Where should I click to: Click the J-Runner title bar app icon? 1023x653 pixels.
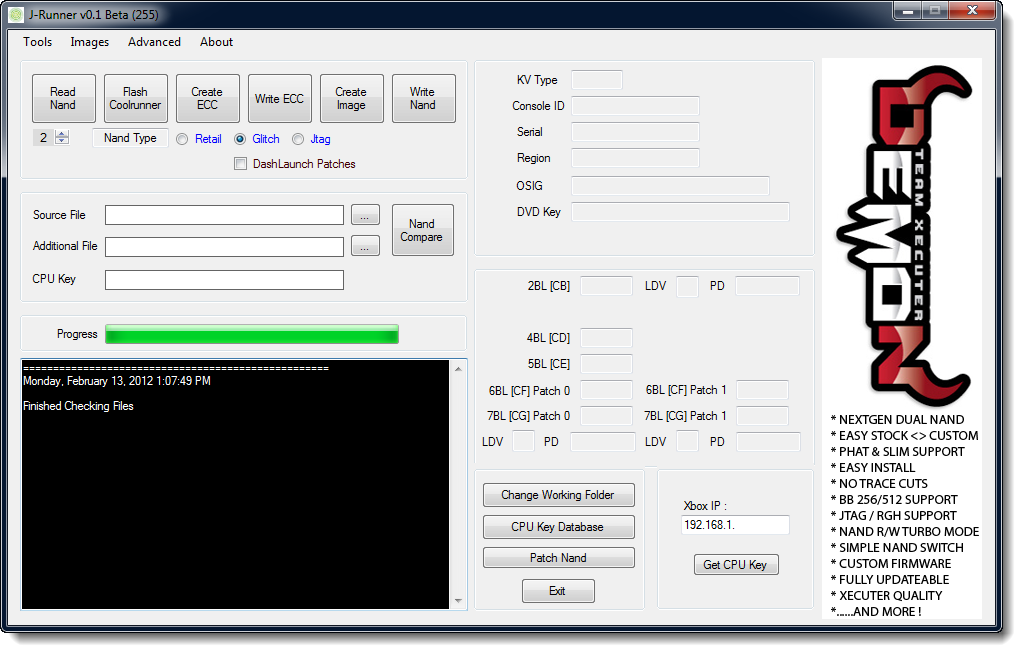pyautogui.click(x=16, y=15)
